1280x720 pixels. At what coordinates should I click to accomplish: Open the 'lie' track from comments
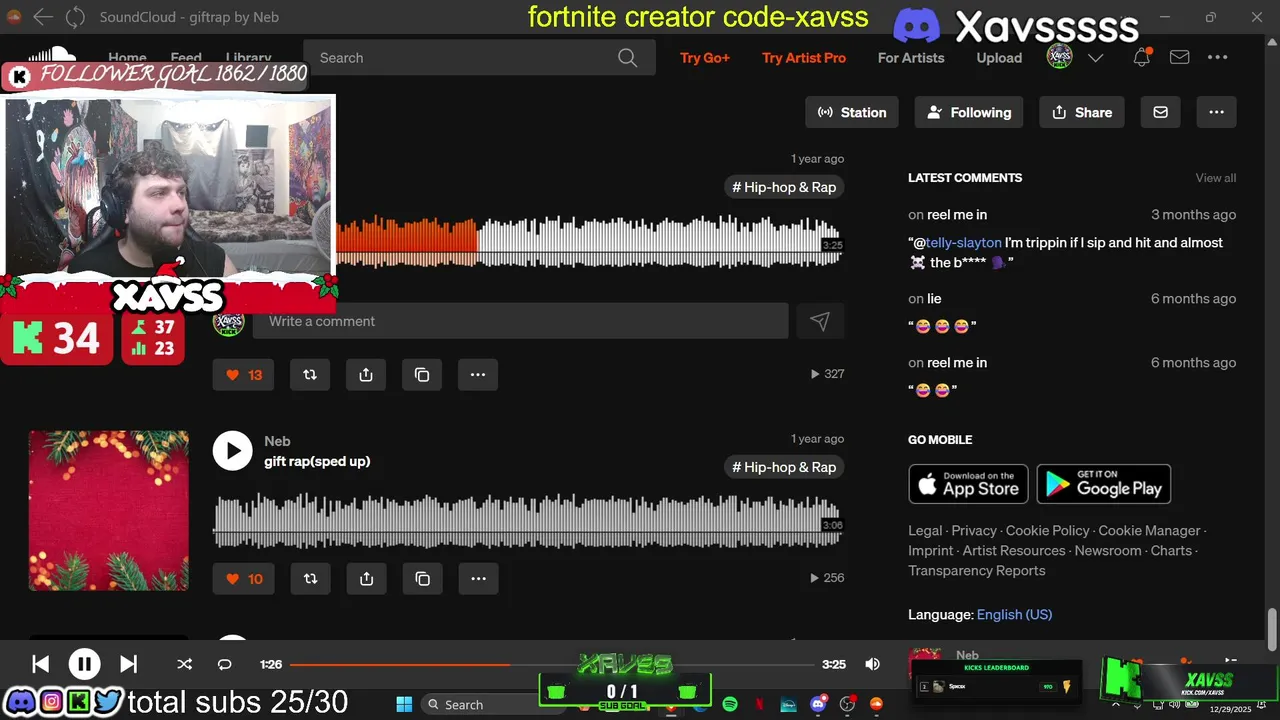(x=934, y=298)
